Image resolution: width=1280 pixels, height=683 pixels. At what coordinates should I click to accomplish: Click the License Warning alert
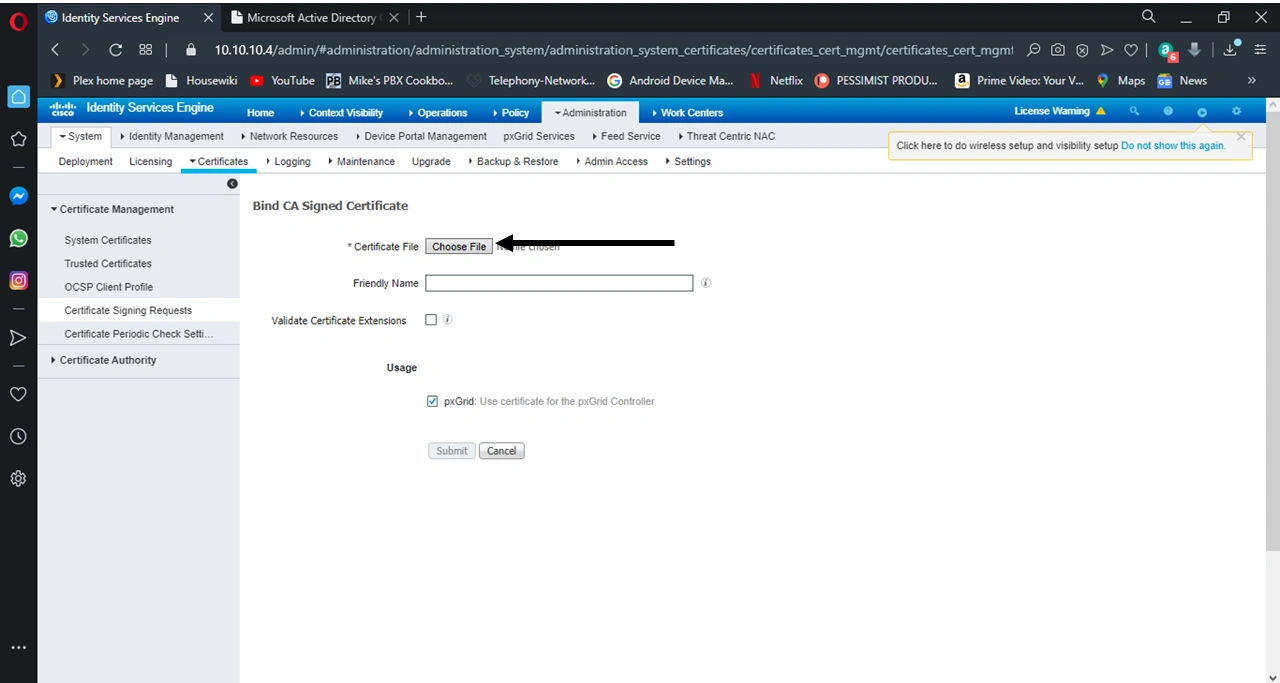click(x=1060, y=111)
